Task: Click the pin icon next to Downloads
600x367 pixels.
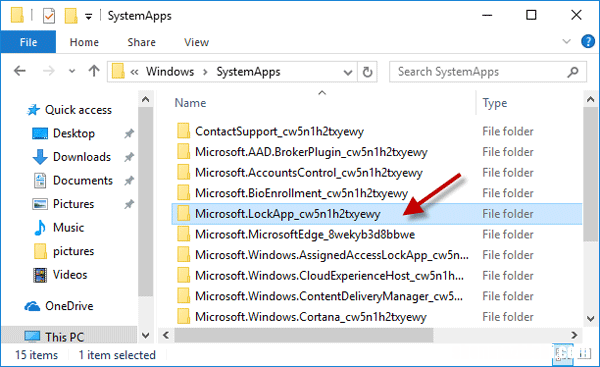Action: pyautogui.click(x=129, y=157)
